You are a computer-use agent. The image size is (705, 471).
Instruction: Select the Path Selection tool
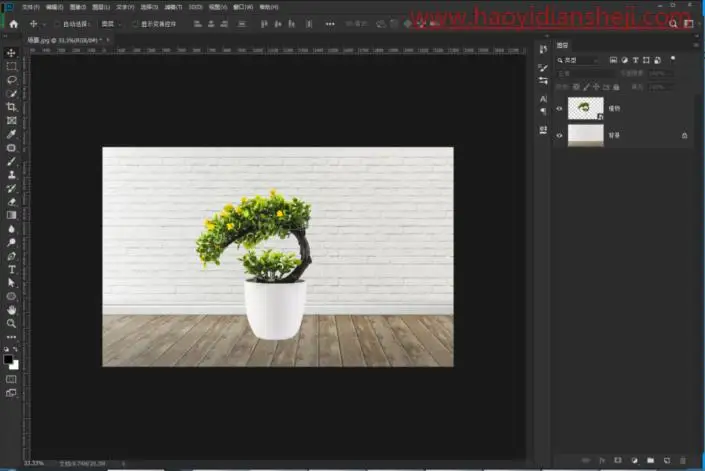click(x=11, y=283)
